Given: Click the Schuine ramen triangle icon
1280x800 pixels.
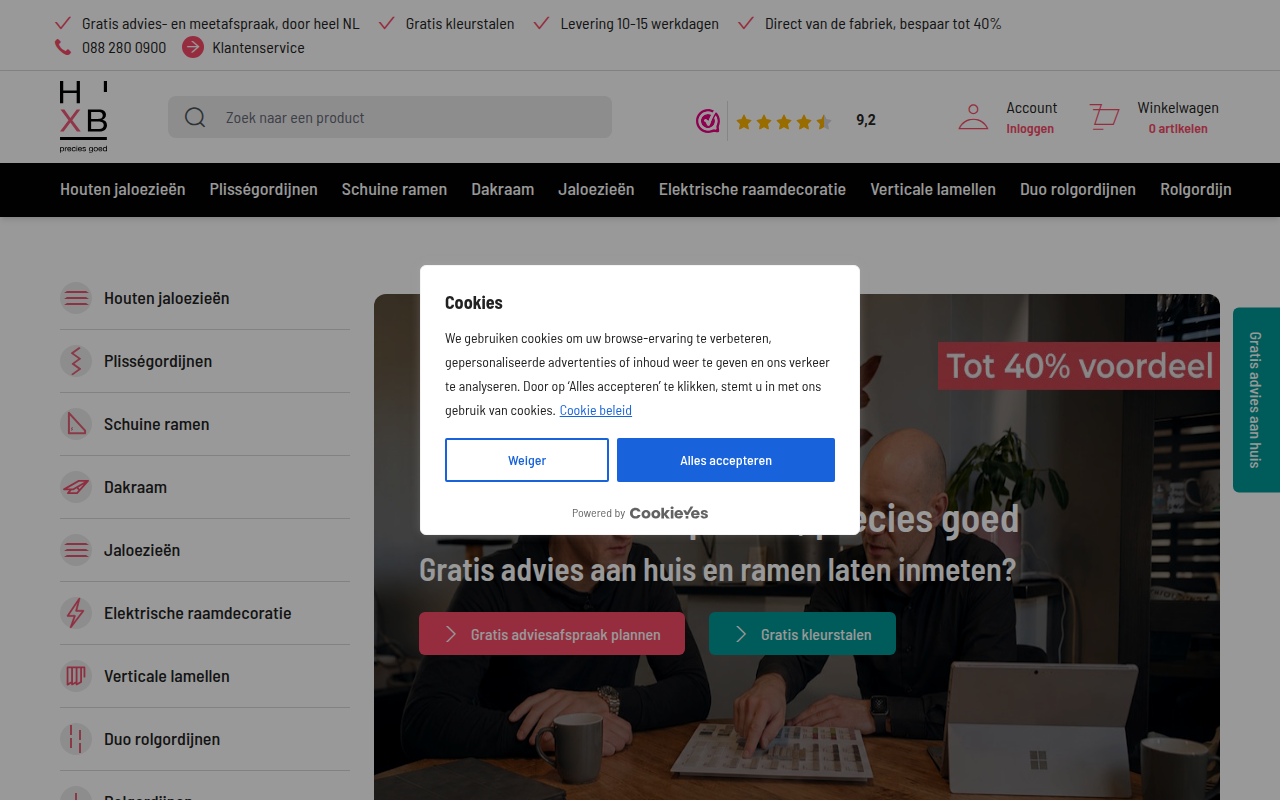Looking at the screenshot, I should (x=76, y=424).
